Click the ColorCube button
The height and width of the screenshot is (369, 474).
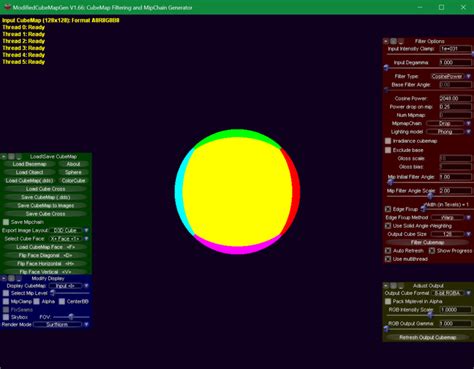pyautogui.click(x=73, y=181)
